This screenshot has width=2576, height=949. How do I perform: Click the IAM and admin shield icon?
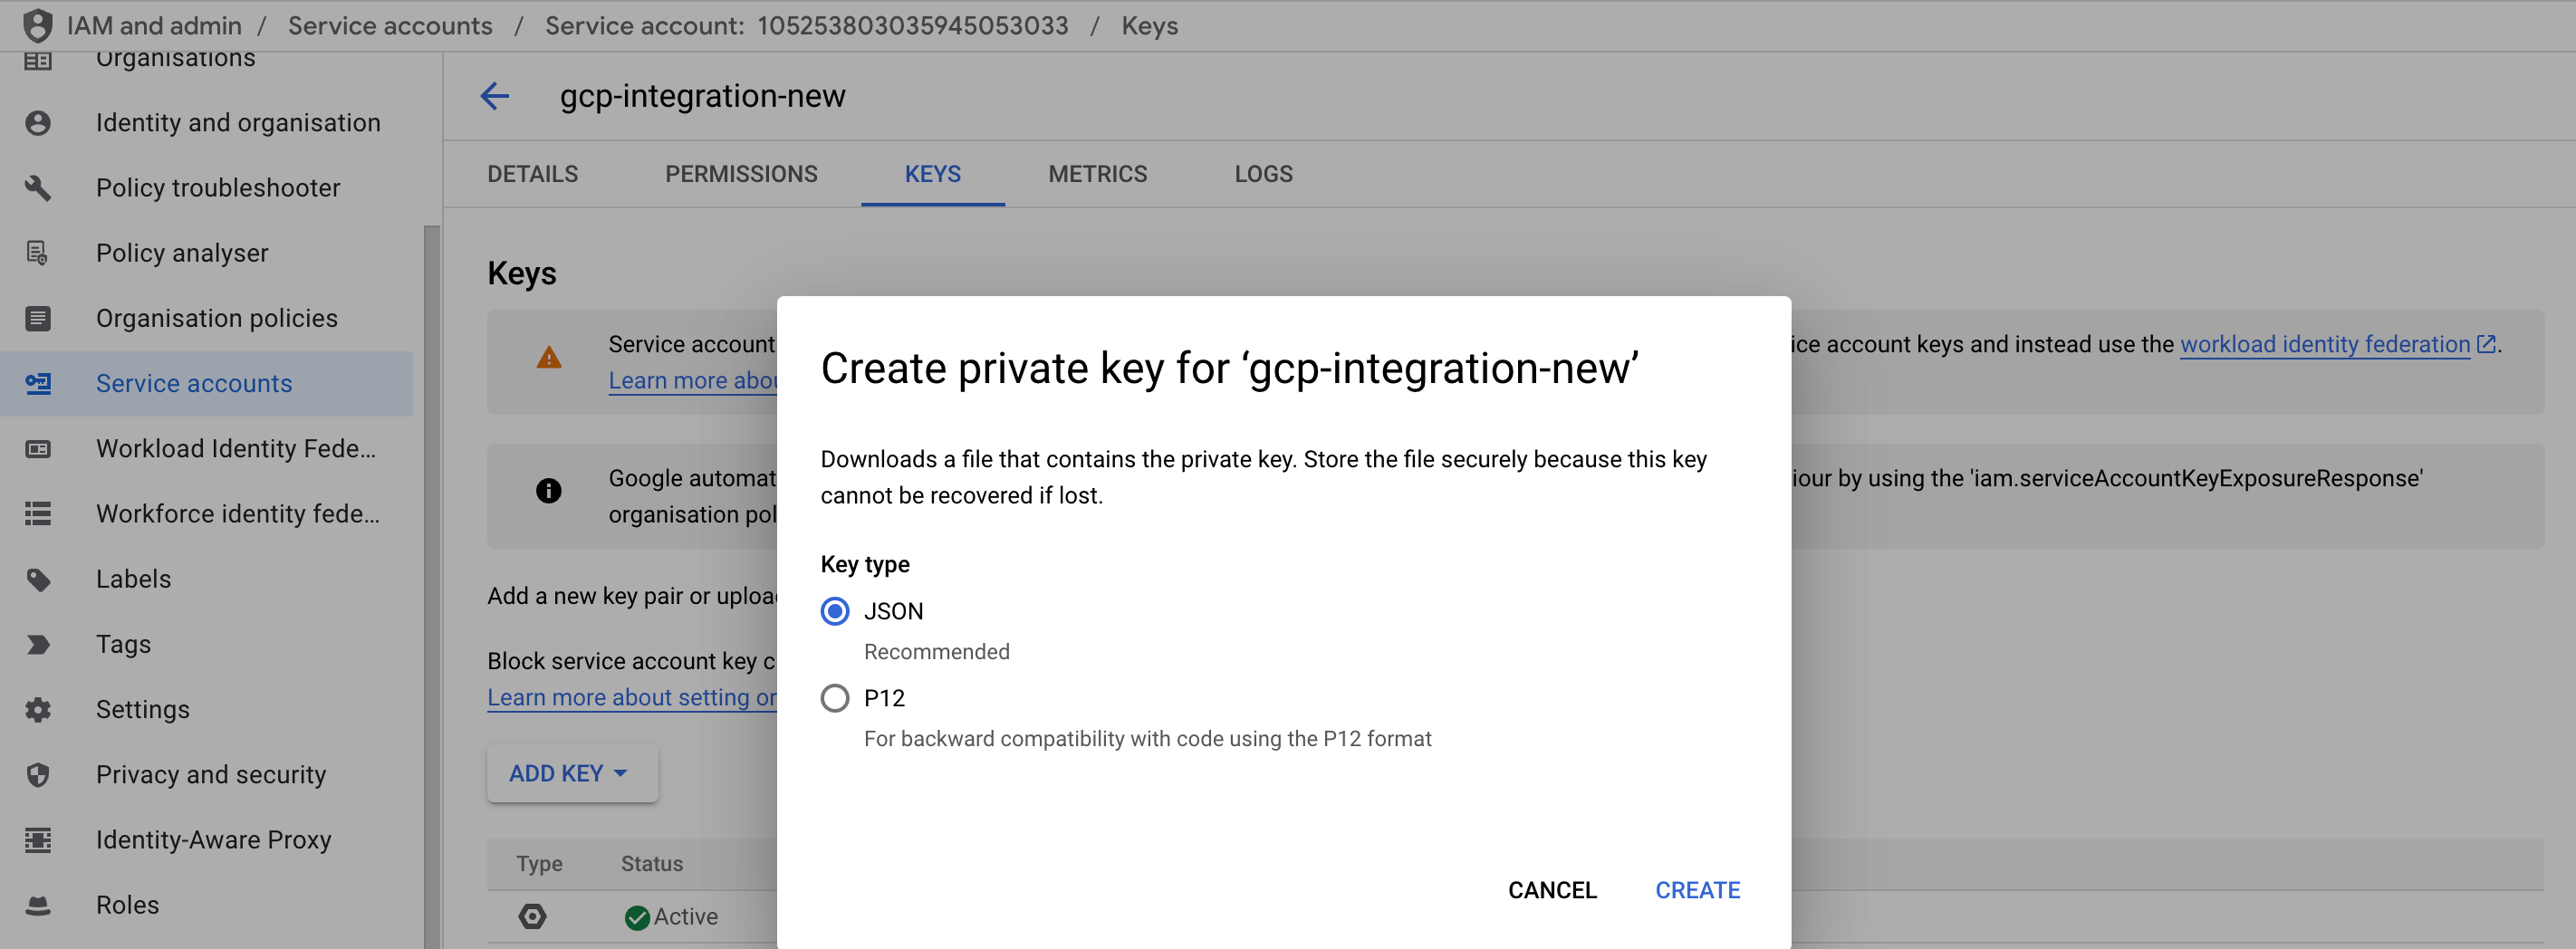click(37, 25)
